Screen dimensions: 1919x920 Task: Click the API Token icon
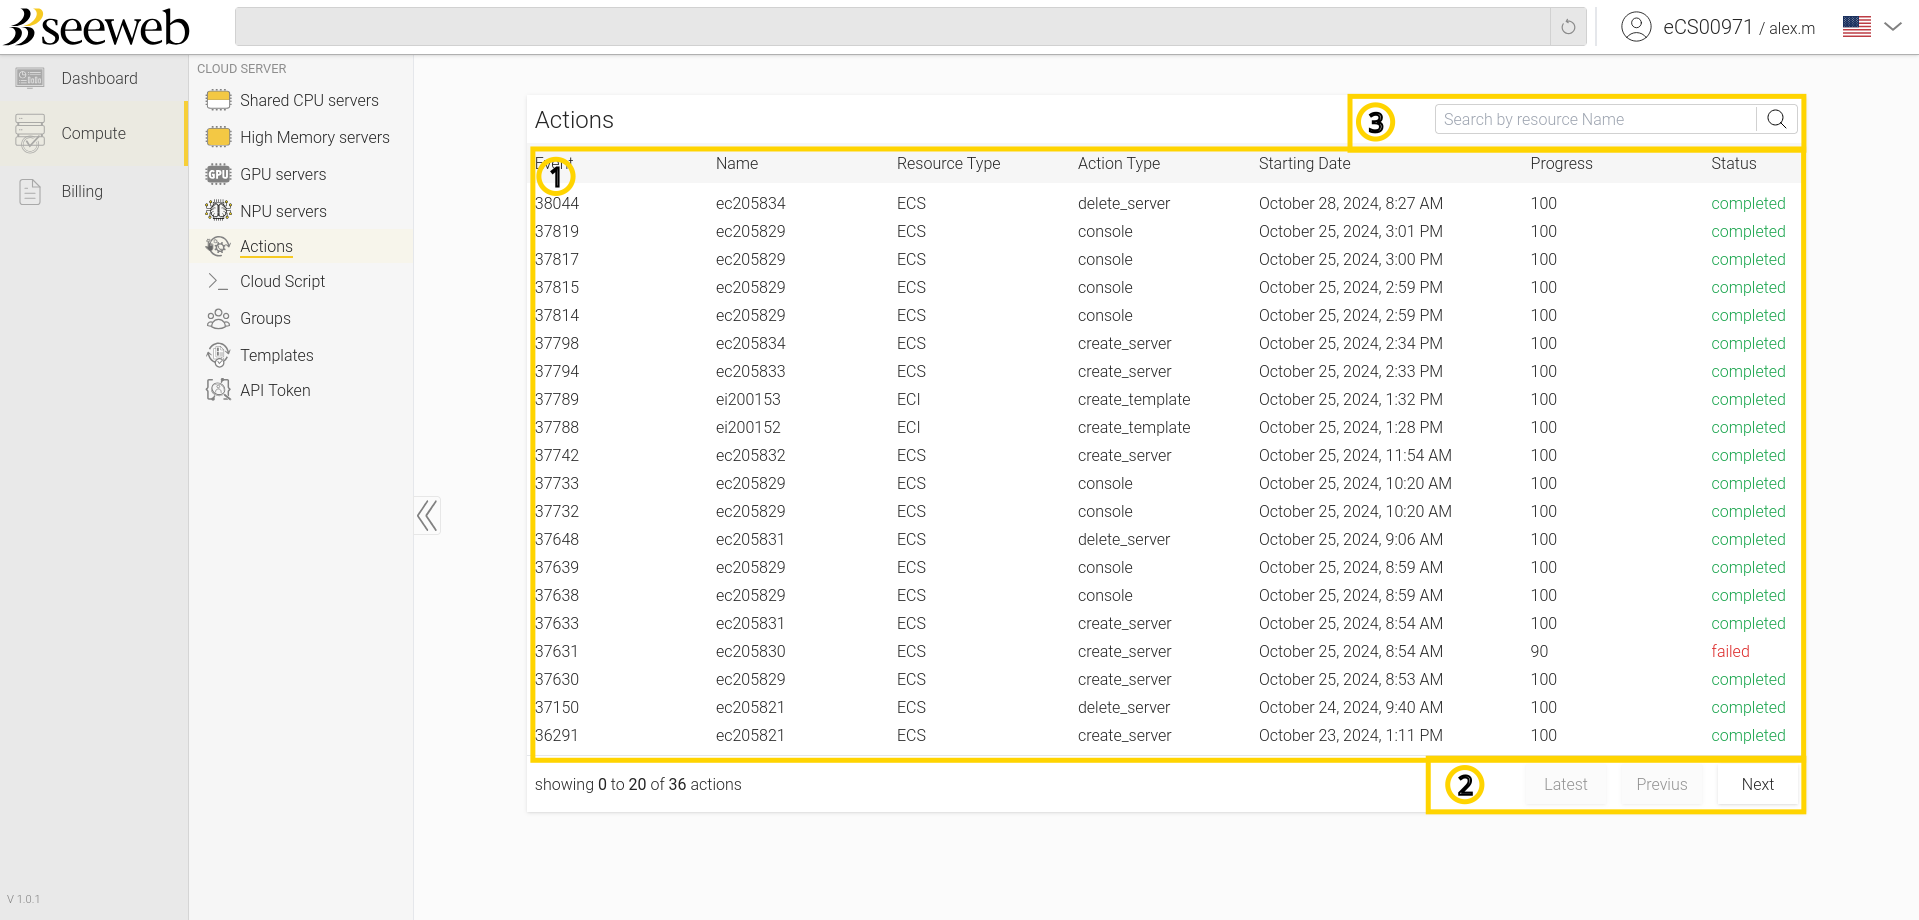218,390
